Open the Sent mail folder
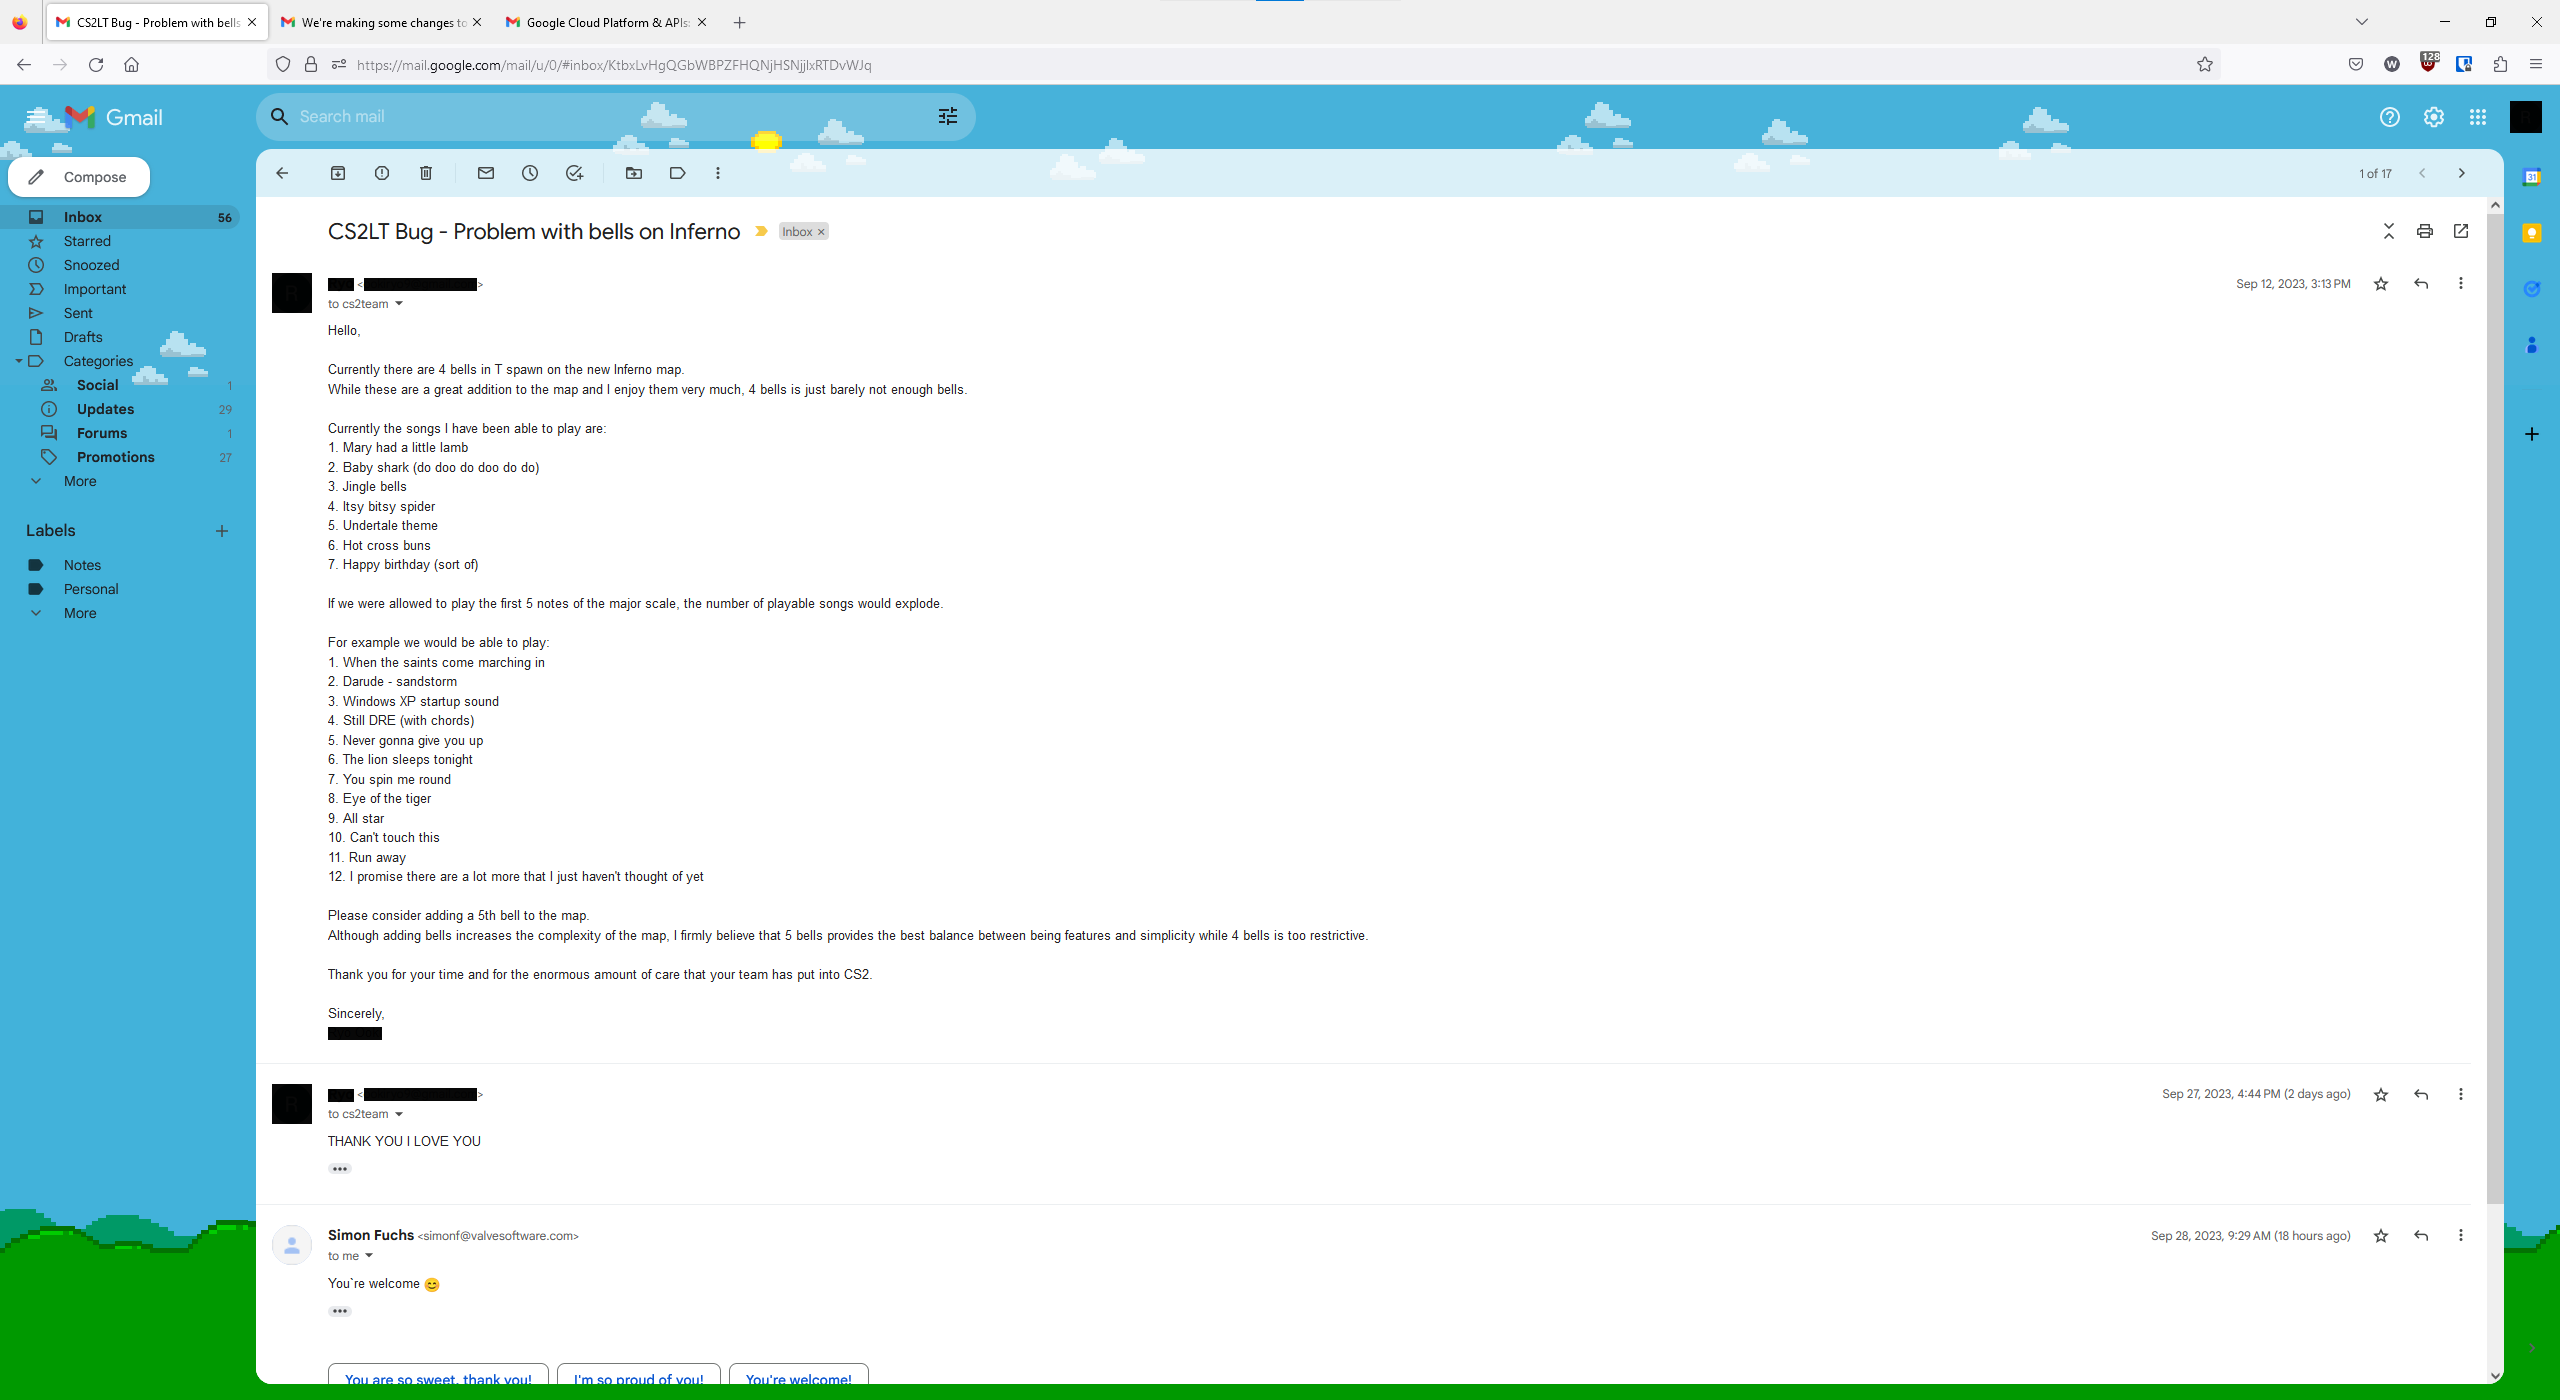The image size is (2560, 1400). [x=78, y=313]
